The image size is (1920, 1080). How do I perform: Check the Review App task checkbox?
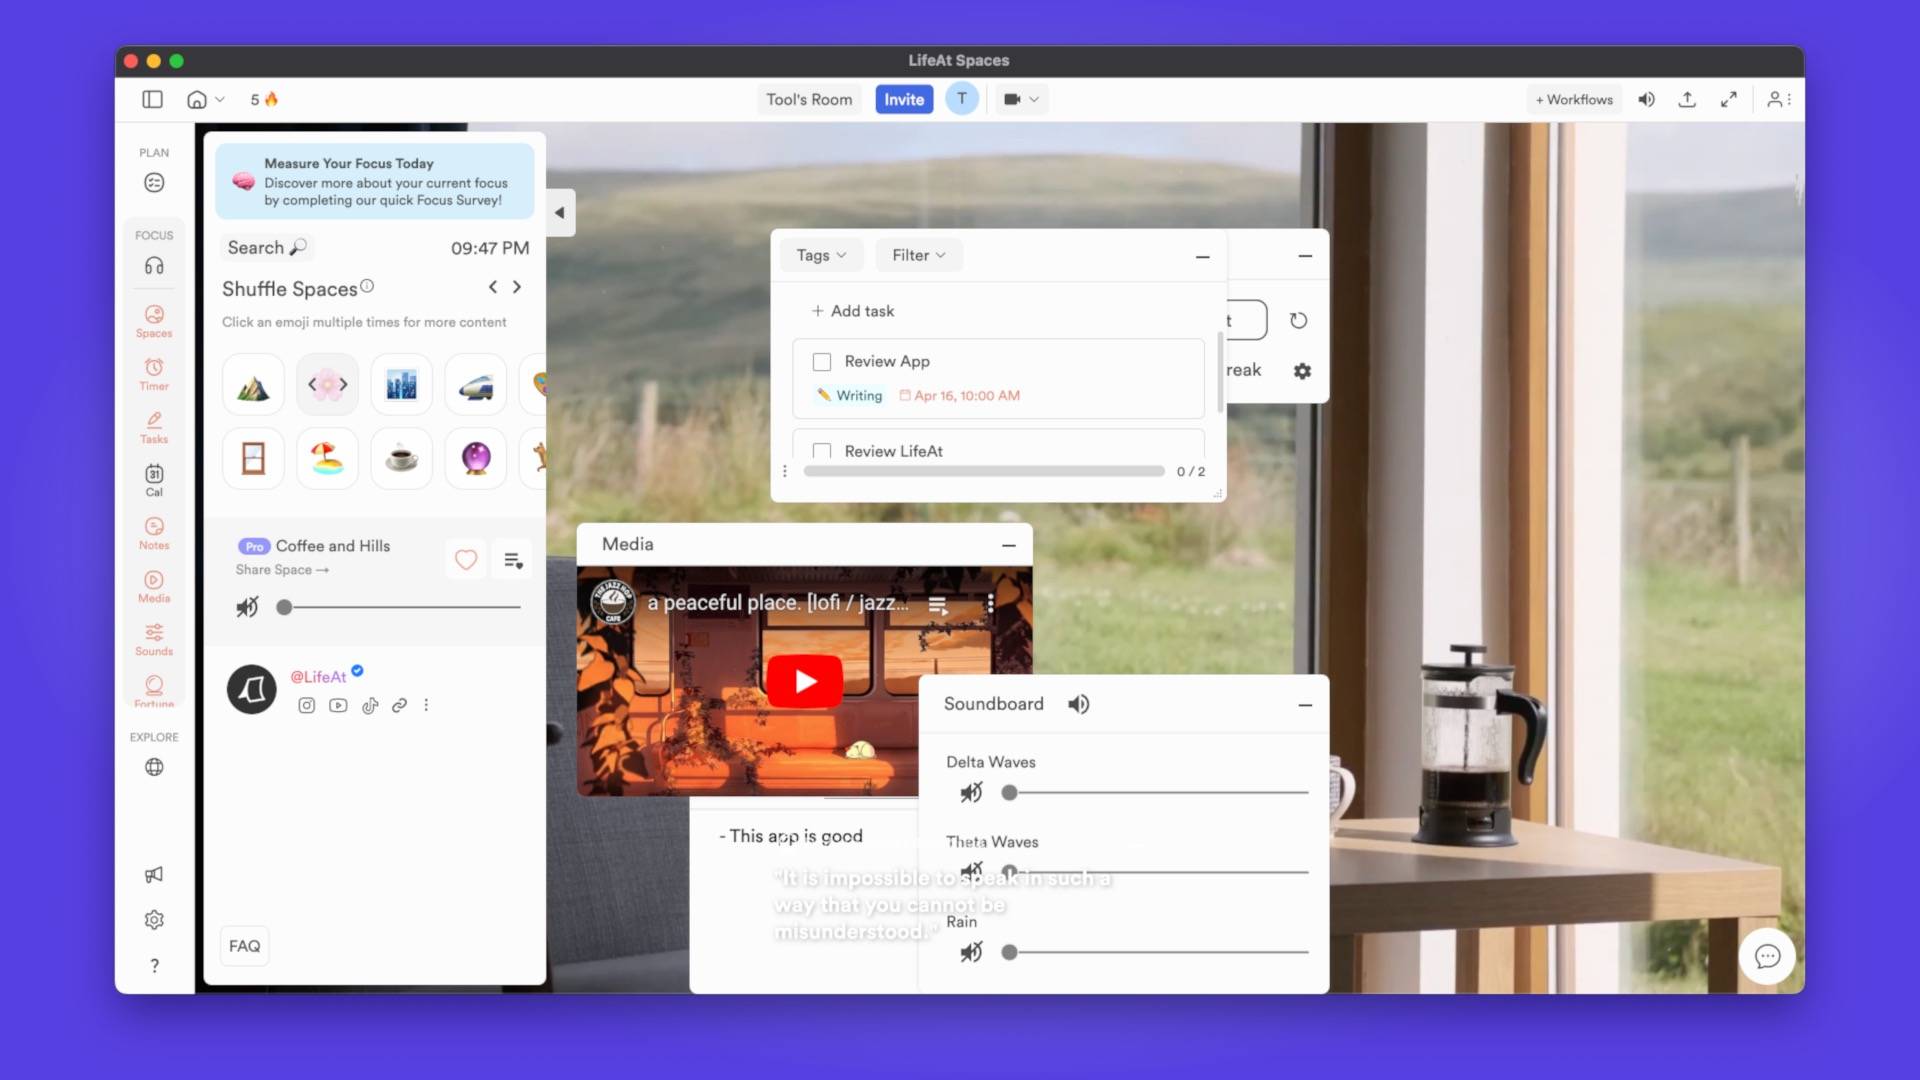click(822, 362)
